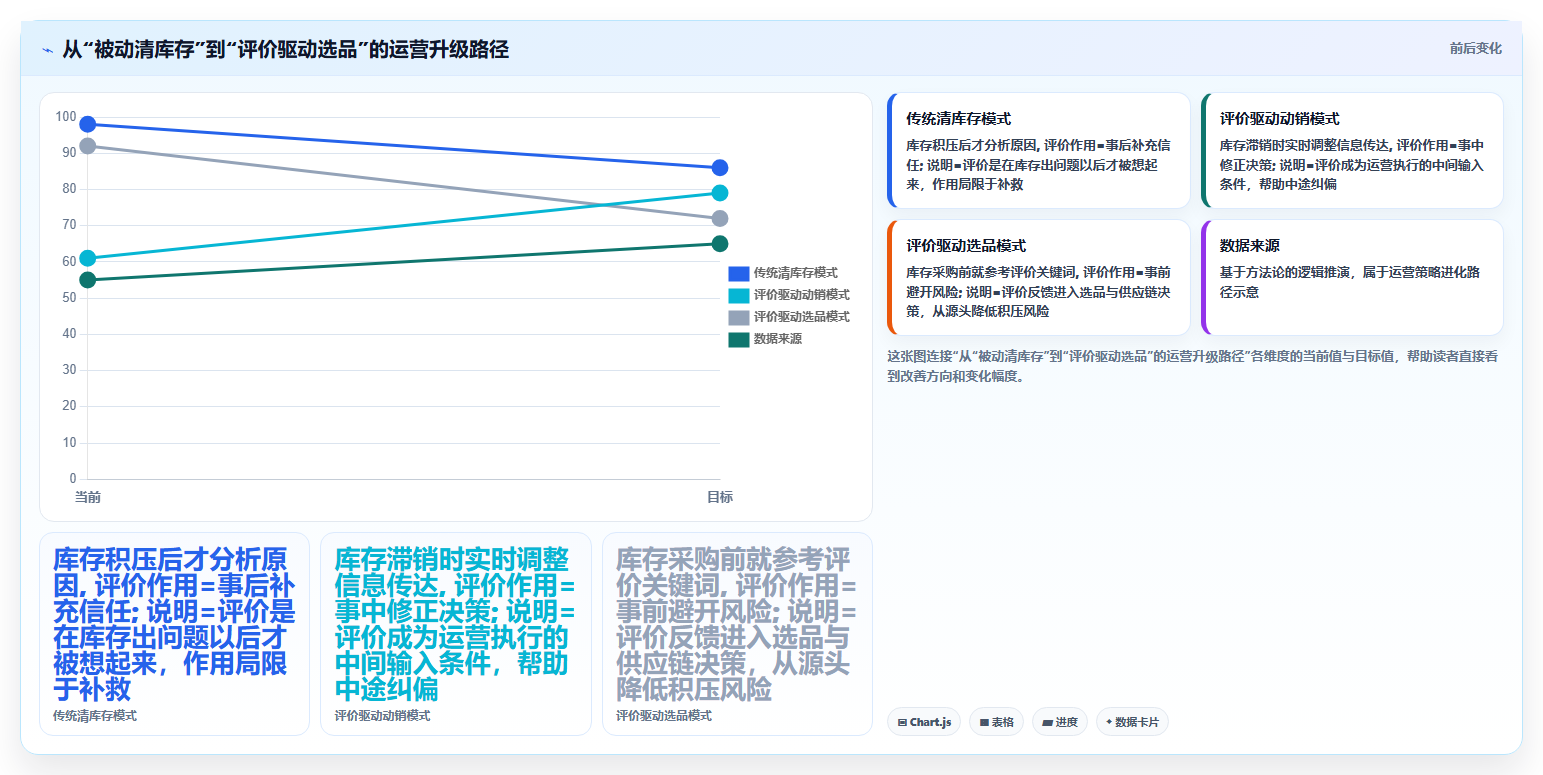Image resolution: width=1543 pixels, height=775 pixels.
Task: Click the chart description paragraph 这张图连接
Action: (x=1192, y=366)
